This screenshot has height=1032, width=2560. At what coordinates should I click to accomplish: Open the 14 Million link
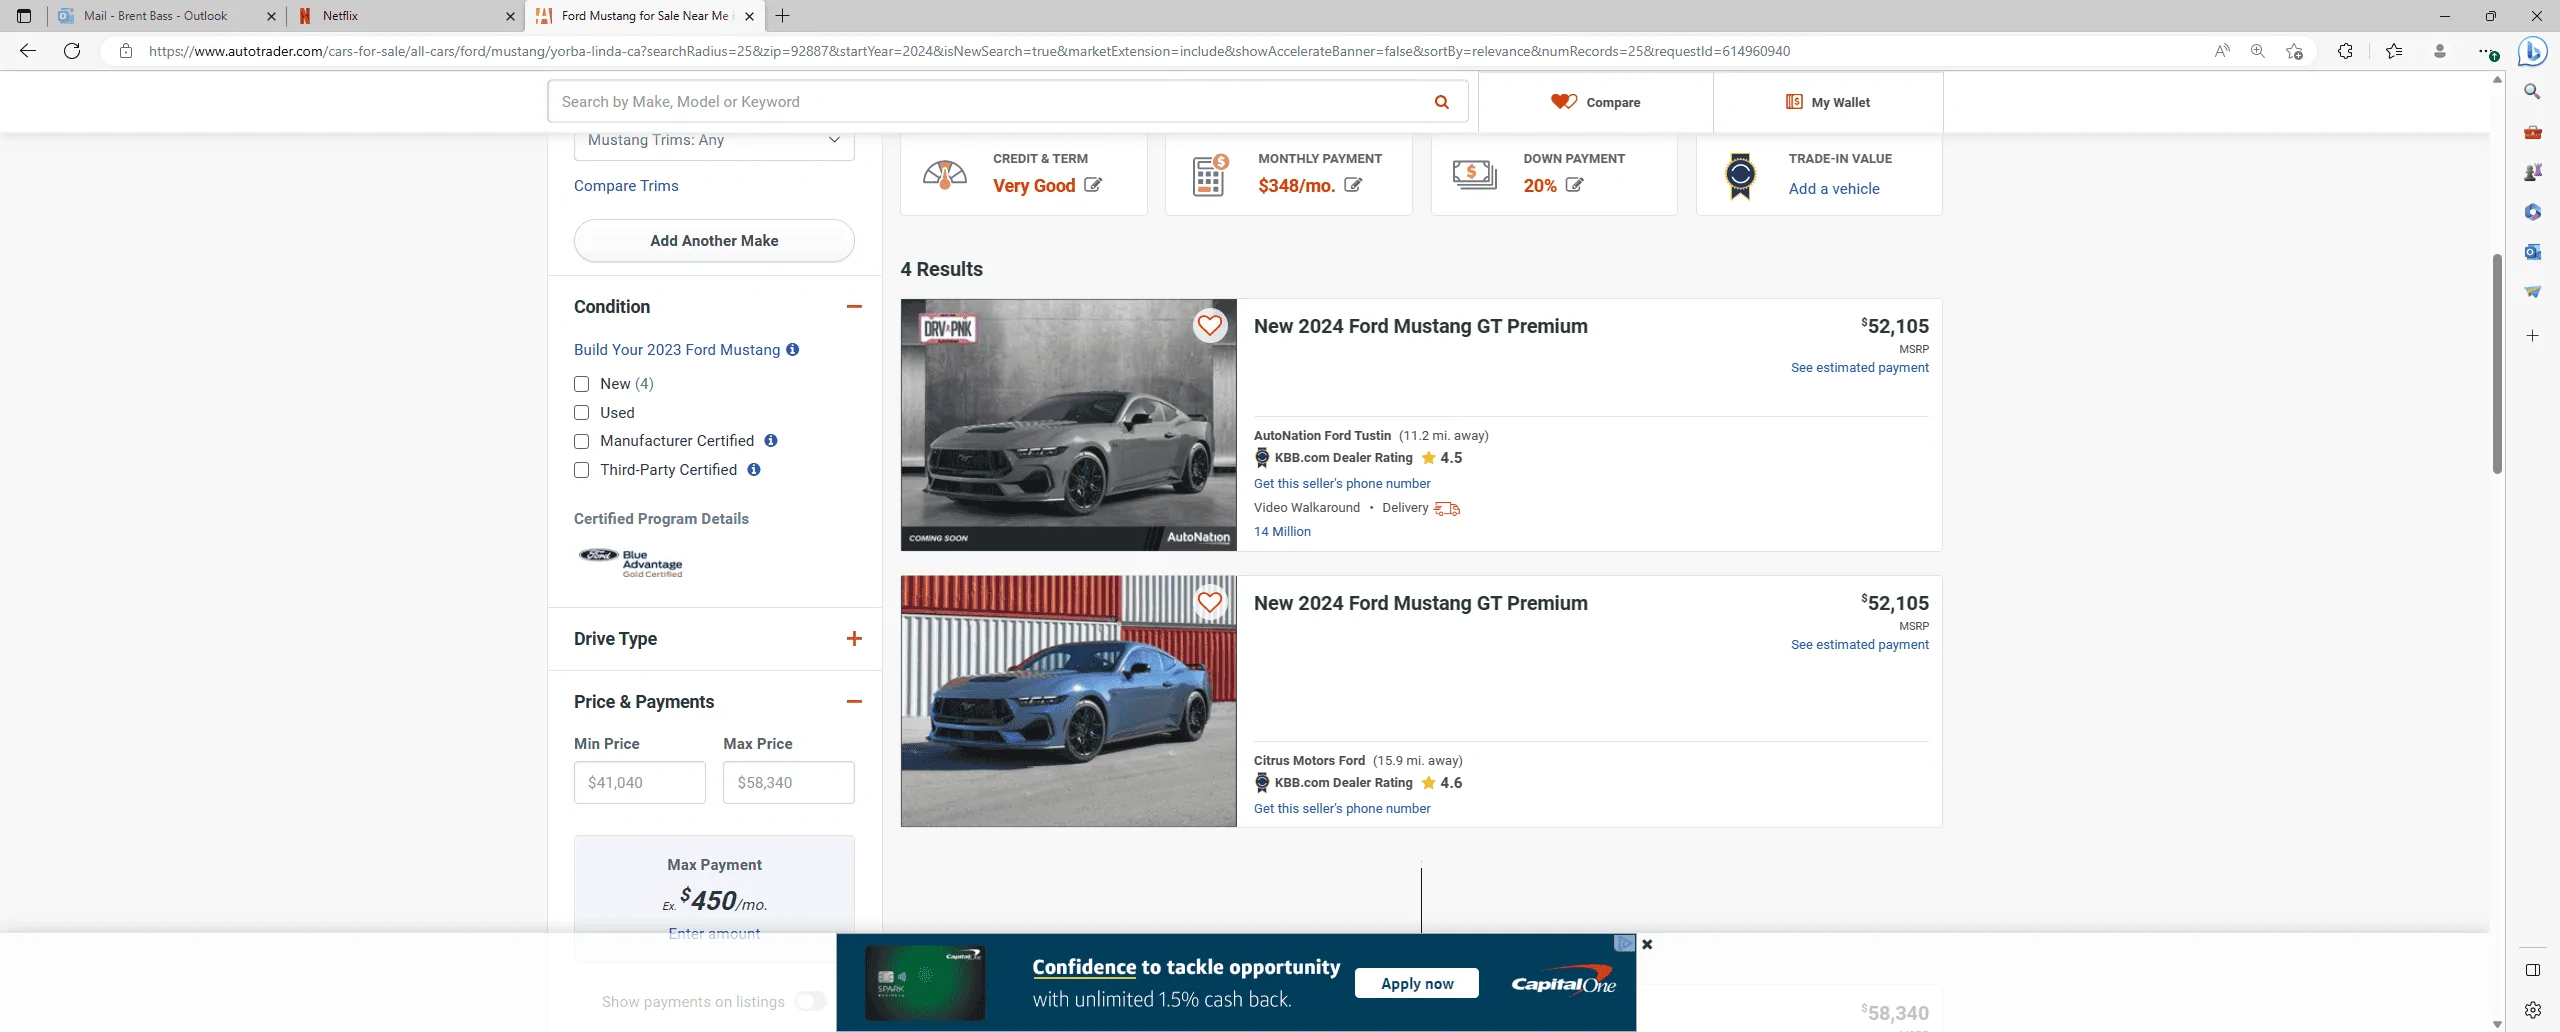tap(1282, 532)
